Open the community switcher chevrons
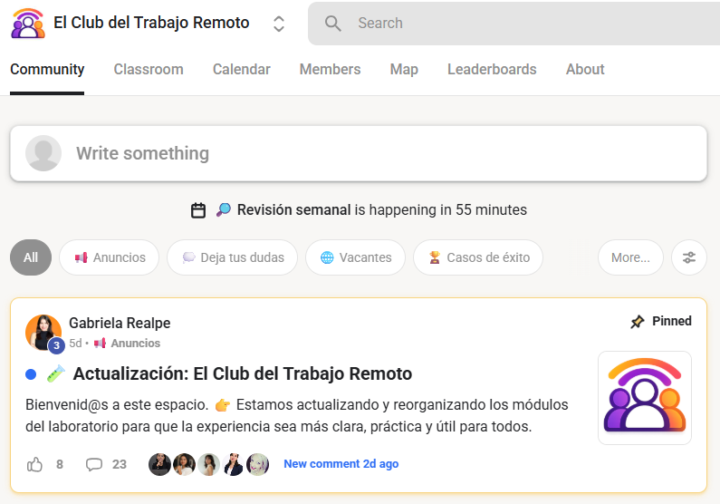This screenshot has width=720, height=504. tap(279, 24)
